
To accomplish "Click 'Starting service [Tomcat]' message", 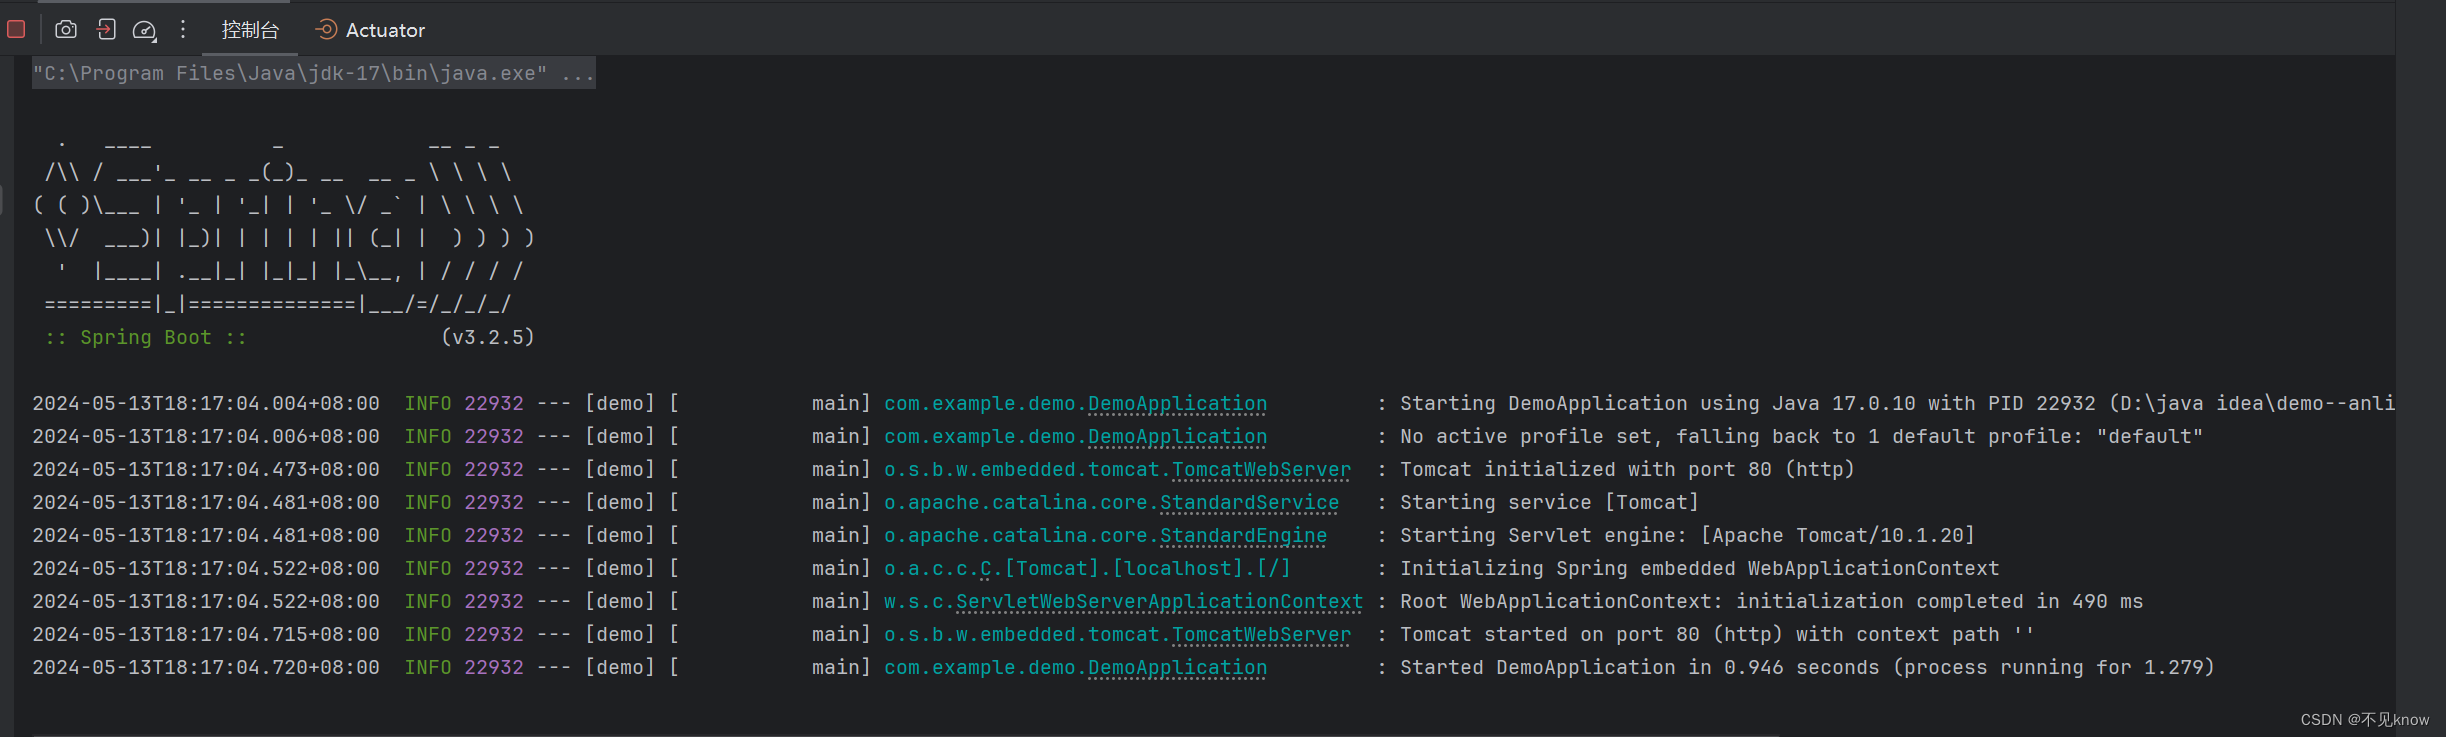I will point(1549,502).
